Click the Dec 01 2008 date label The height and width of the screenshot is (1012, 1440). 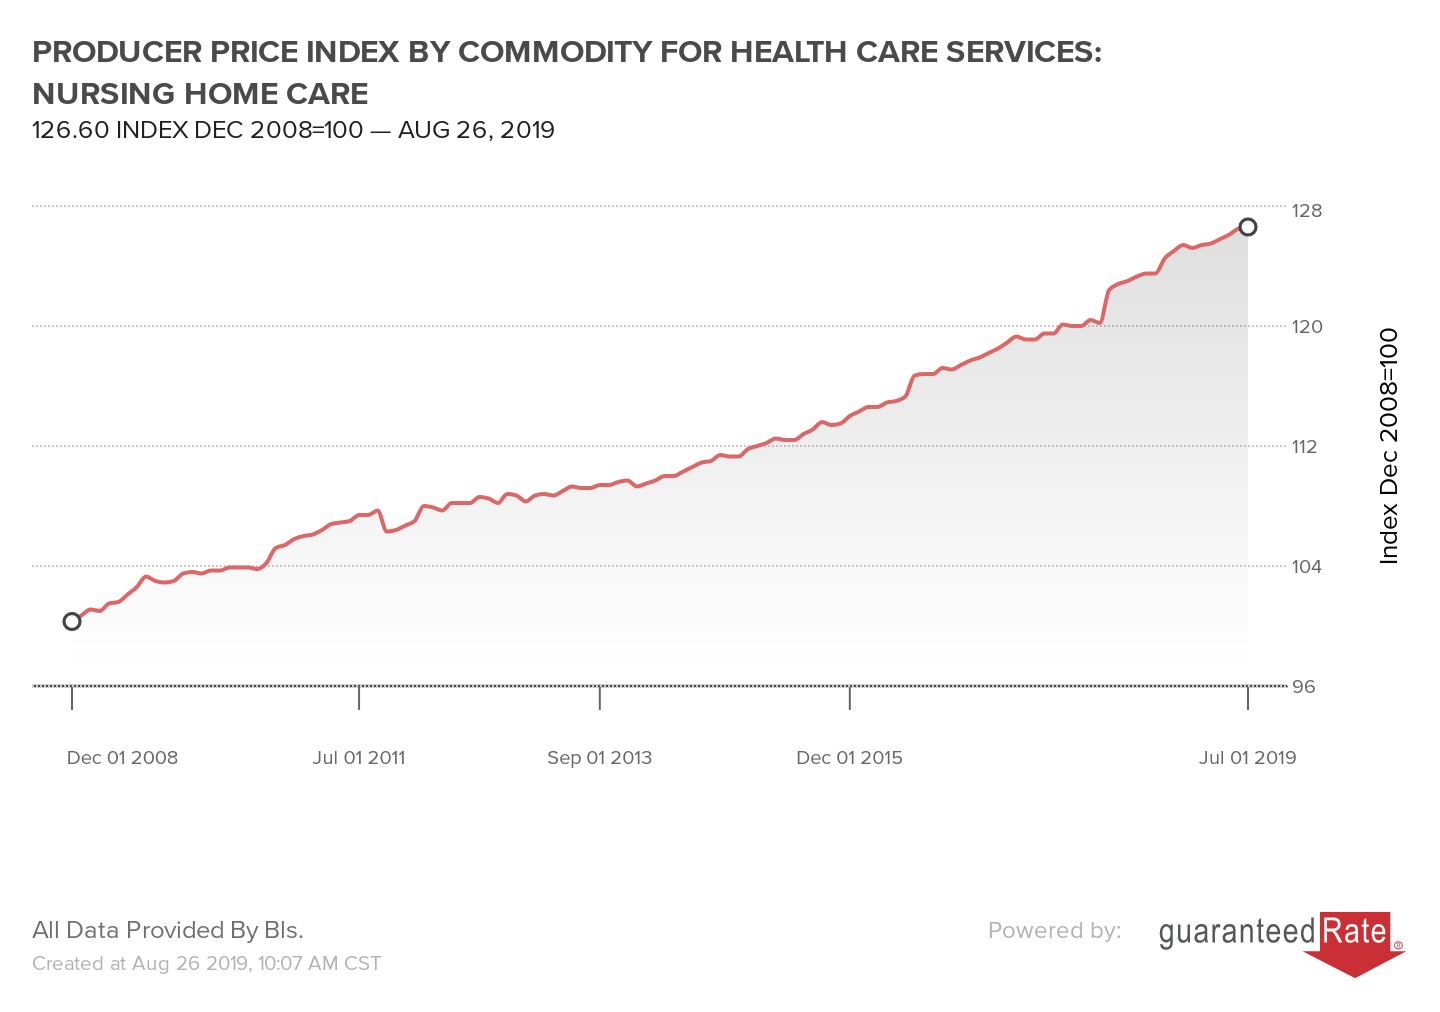122,757
